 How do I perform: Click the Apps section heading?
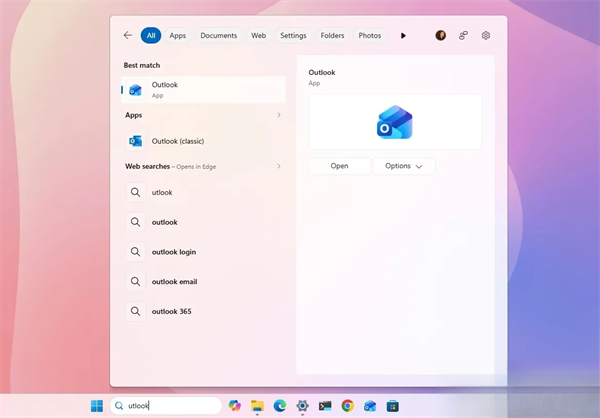point(134,115)
